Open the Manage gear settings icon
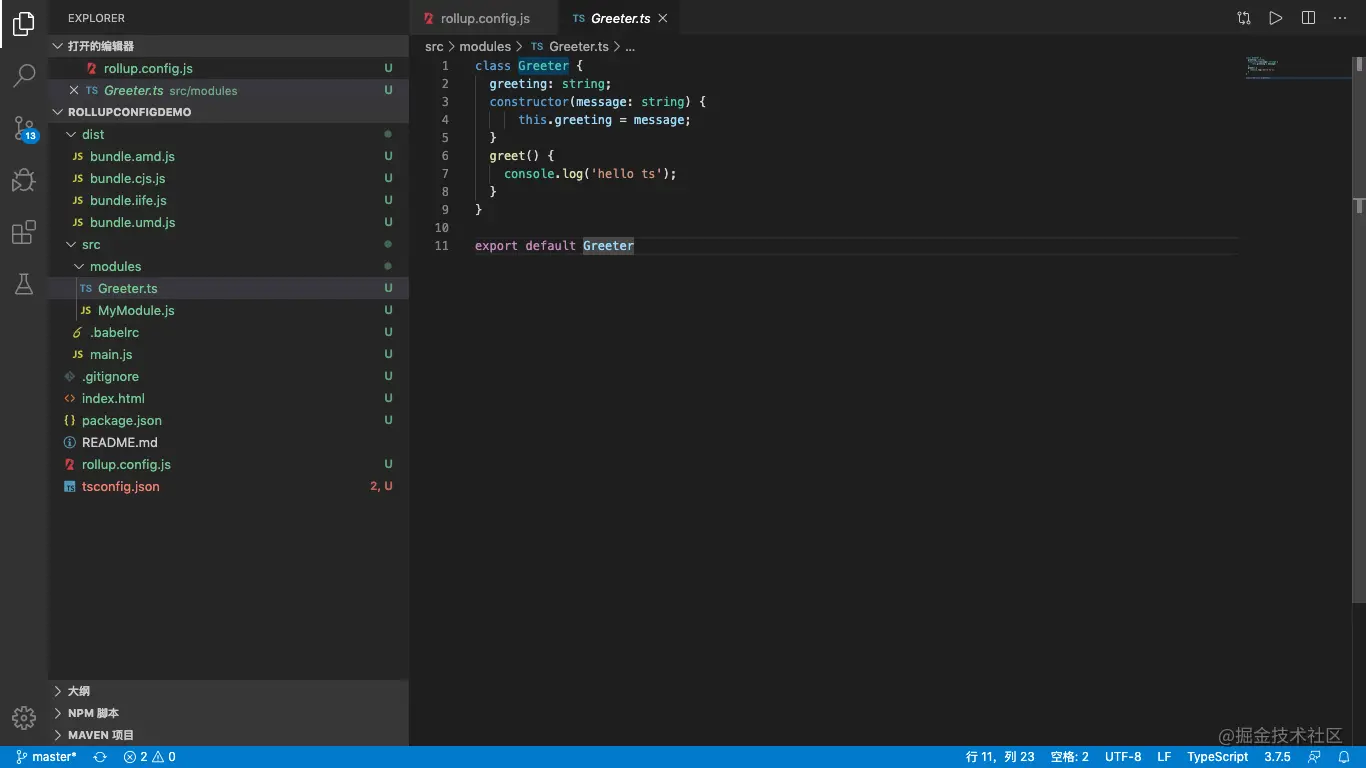The image size is (1366, 768). pos(24,717)
